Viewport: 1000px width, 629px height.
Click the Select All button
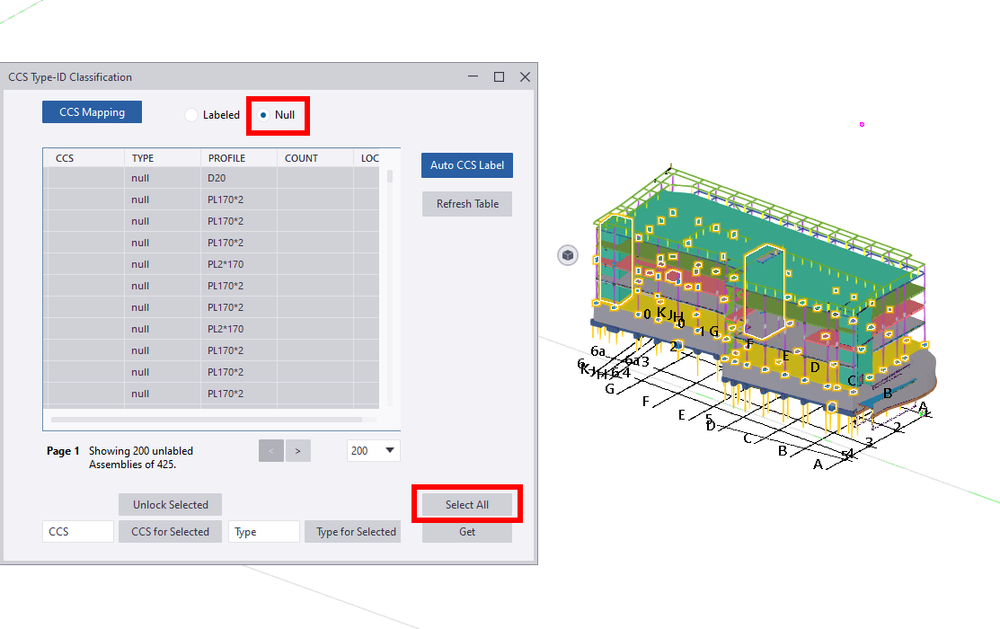[466, 504]
